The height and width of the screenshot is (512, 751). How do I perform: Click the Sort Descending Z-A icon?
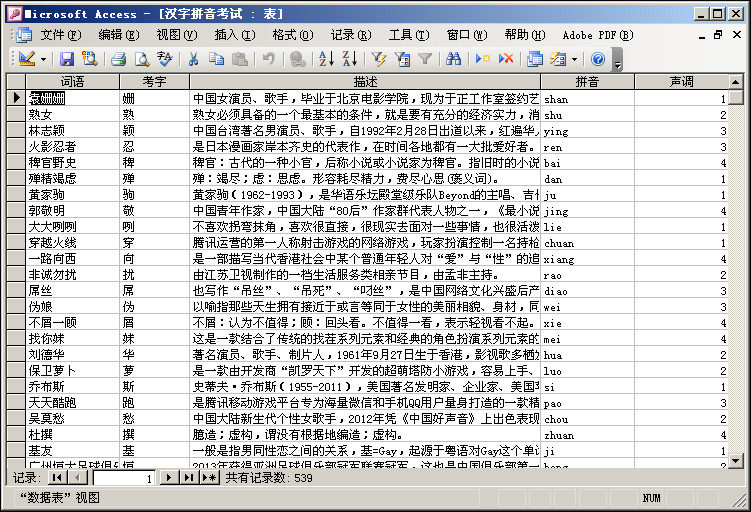point(350,59)
